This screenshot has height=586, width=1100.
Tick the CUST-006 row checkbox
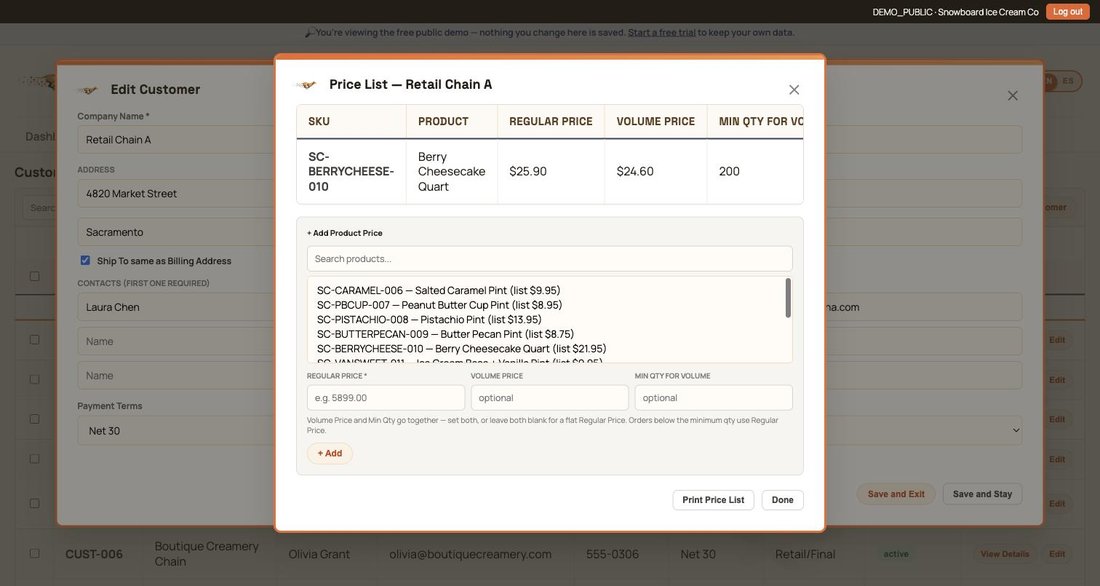click(34, 553)
